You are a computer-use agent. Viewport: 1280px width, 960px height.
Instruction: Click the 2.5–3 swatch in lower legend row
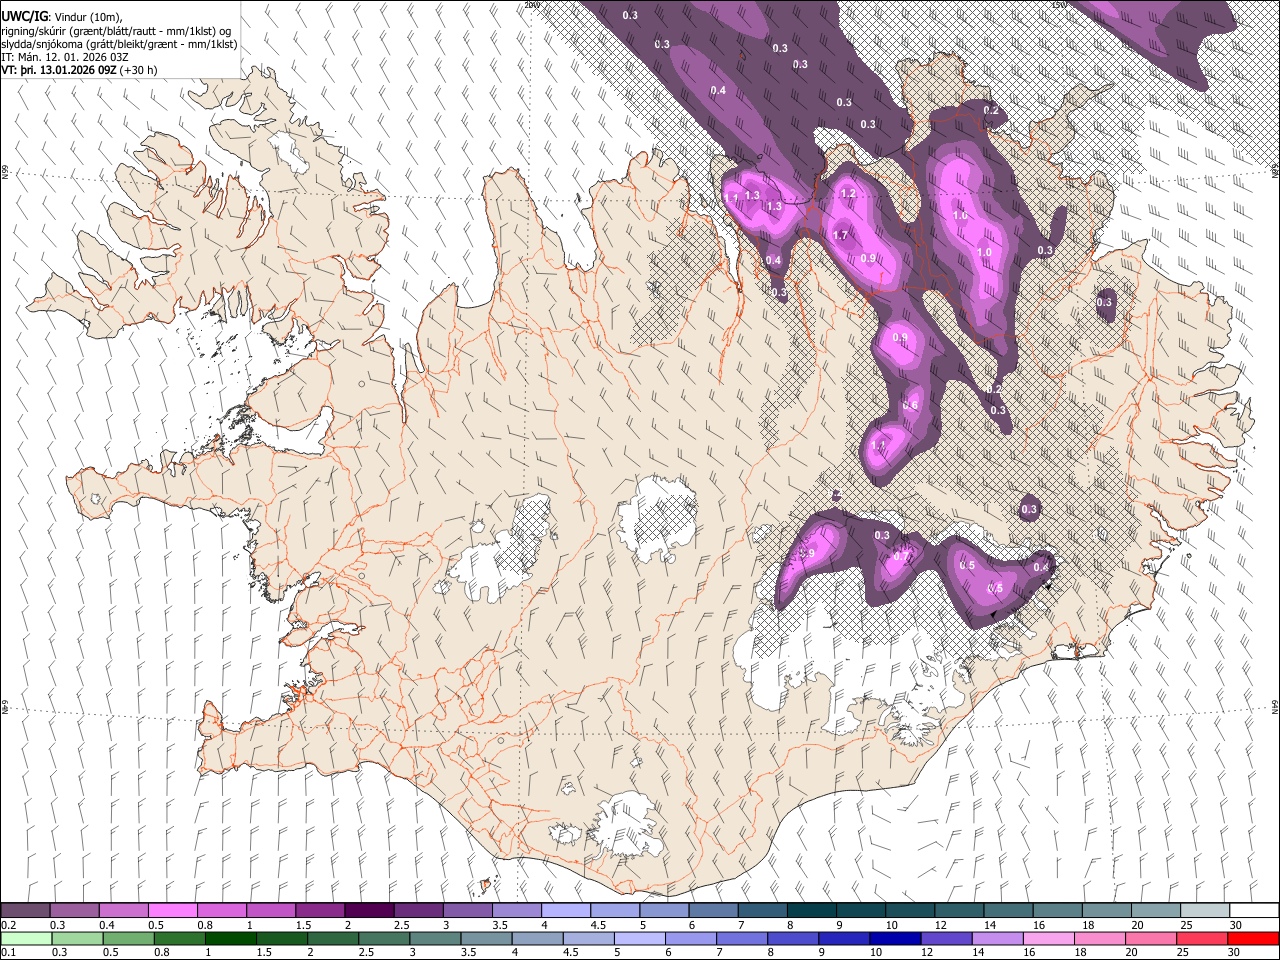[x=383, y=938]
